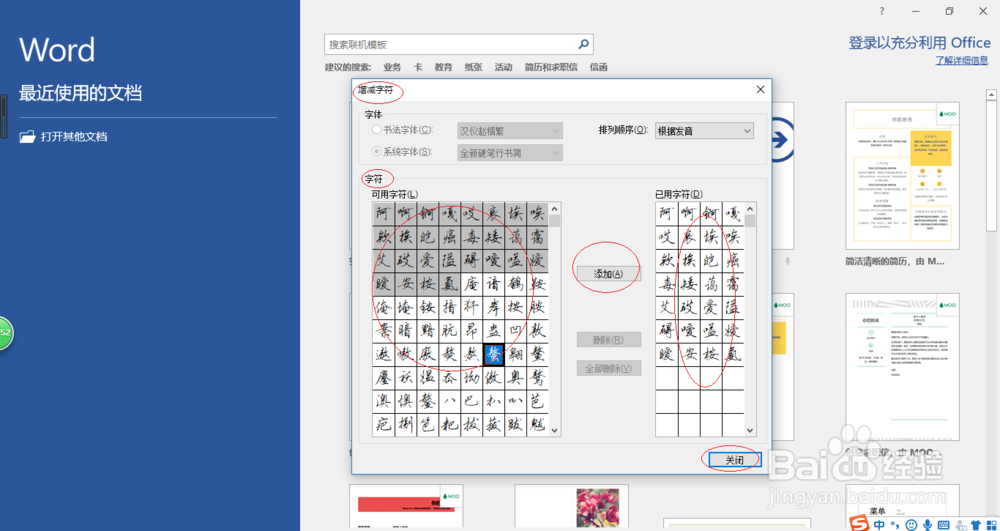
Task: Open the Sogou emoji smiley panel
Action: [909, 525]
